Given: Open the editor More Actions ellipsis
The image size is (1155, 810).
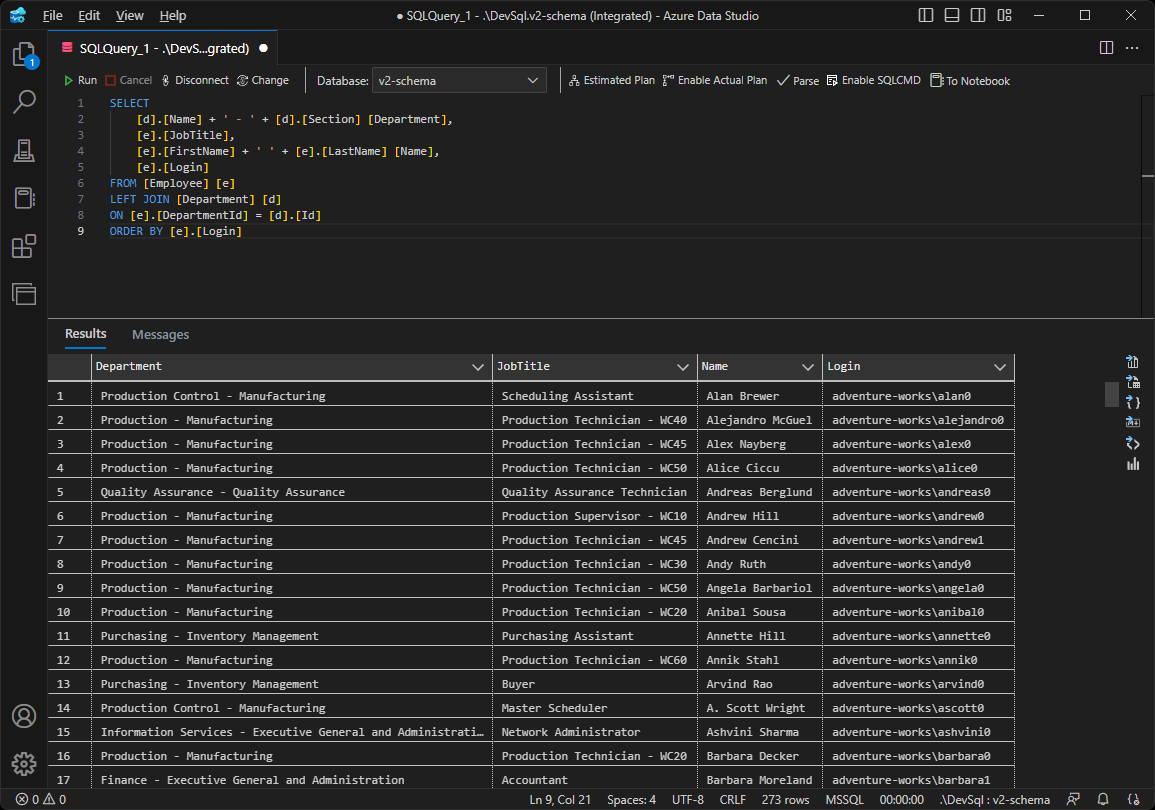Looking at the screenshot, I should coord(1132,48).
